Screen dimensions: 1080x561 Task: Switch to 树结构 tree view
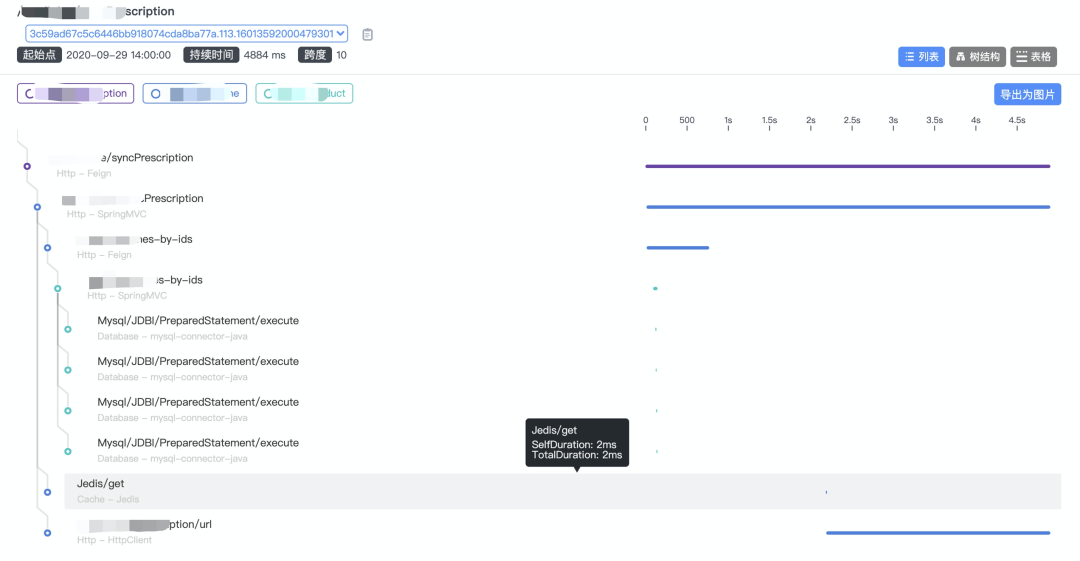click(x=977, y=57)
